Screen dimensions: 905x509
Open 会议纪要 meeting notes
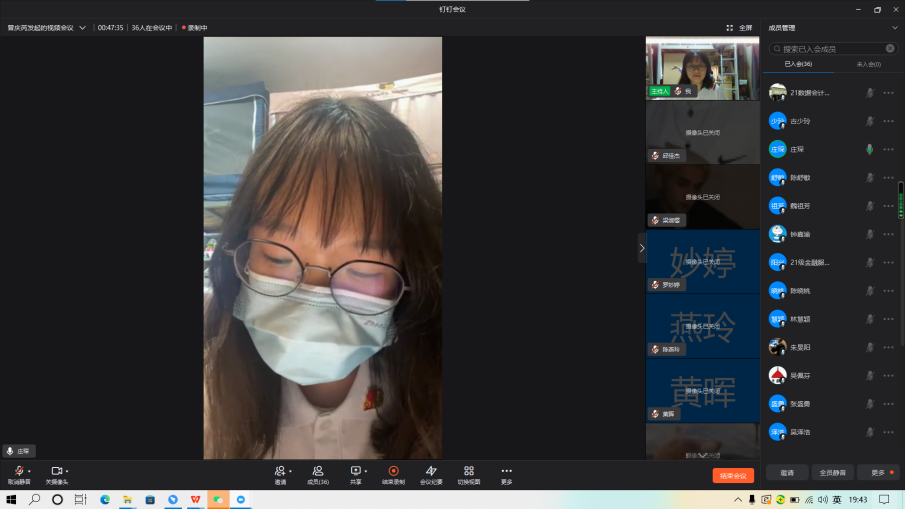(431, 470)
